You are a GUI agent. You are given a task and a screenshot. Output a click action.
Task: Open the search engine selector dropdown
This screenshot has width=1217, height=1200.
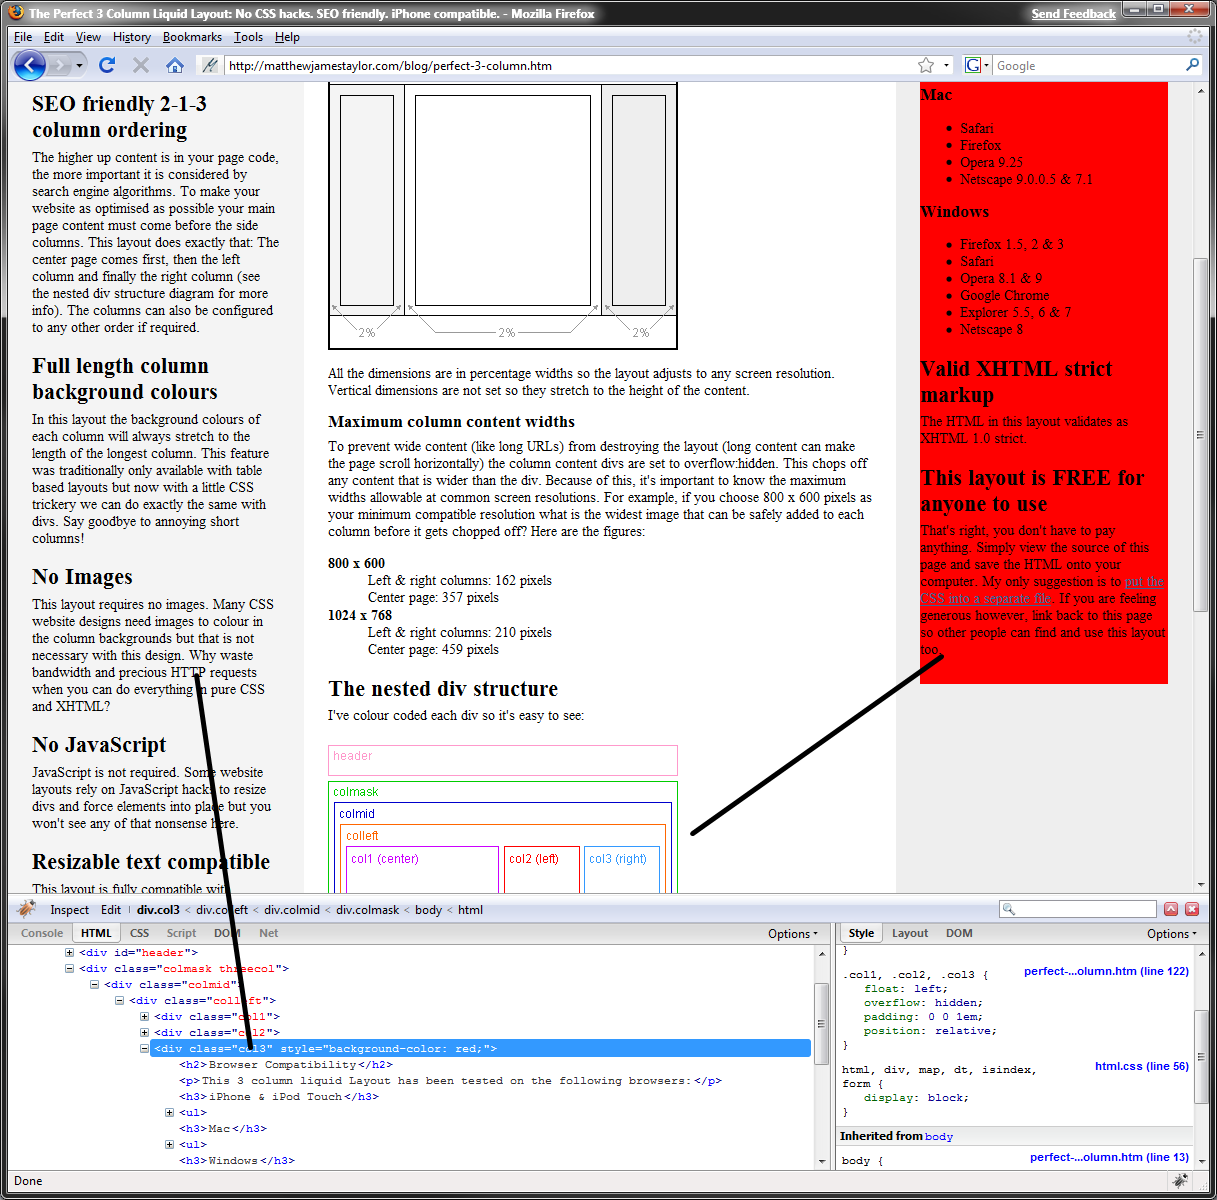[977, 66]
